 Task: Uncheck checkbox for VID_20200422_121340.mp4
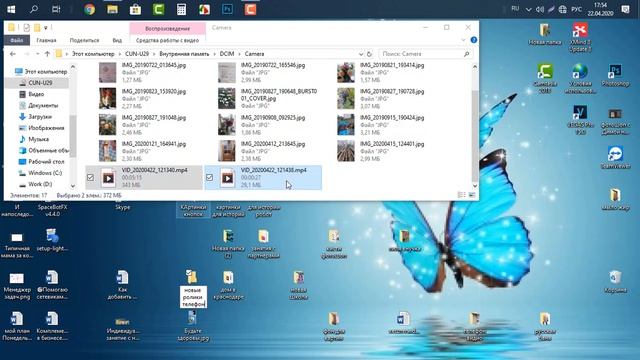[90, 178]
